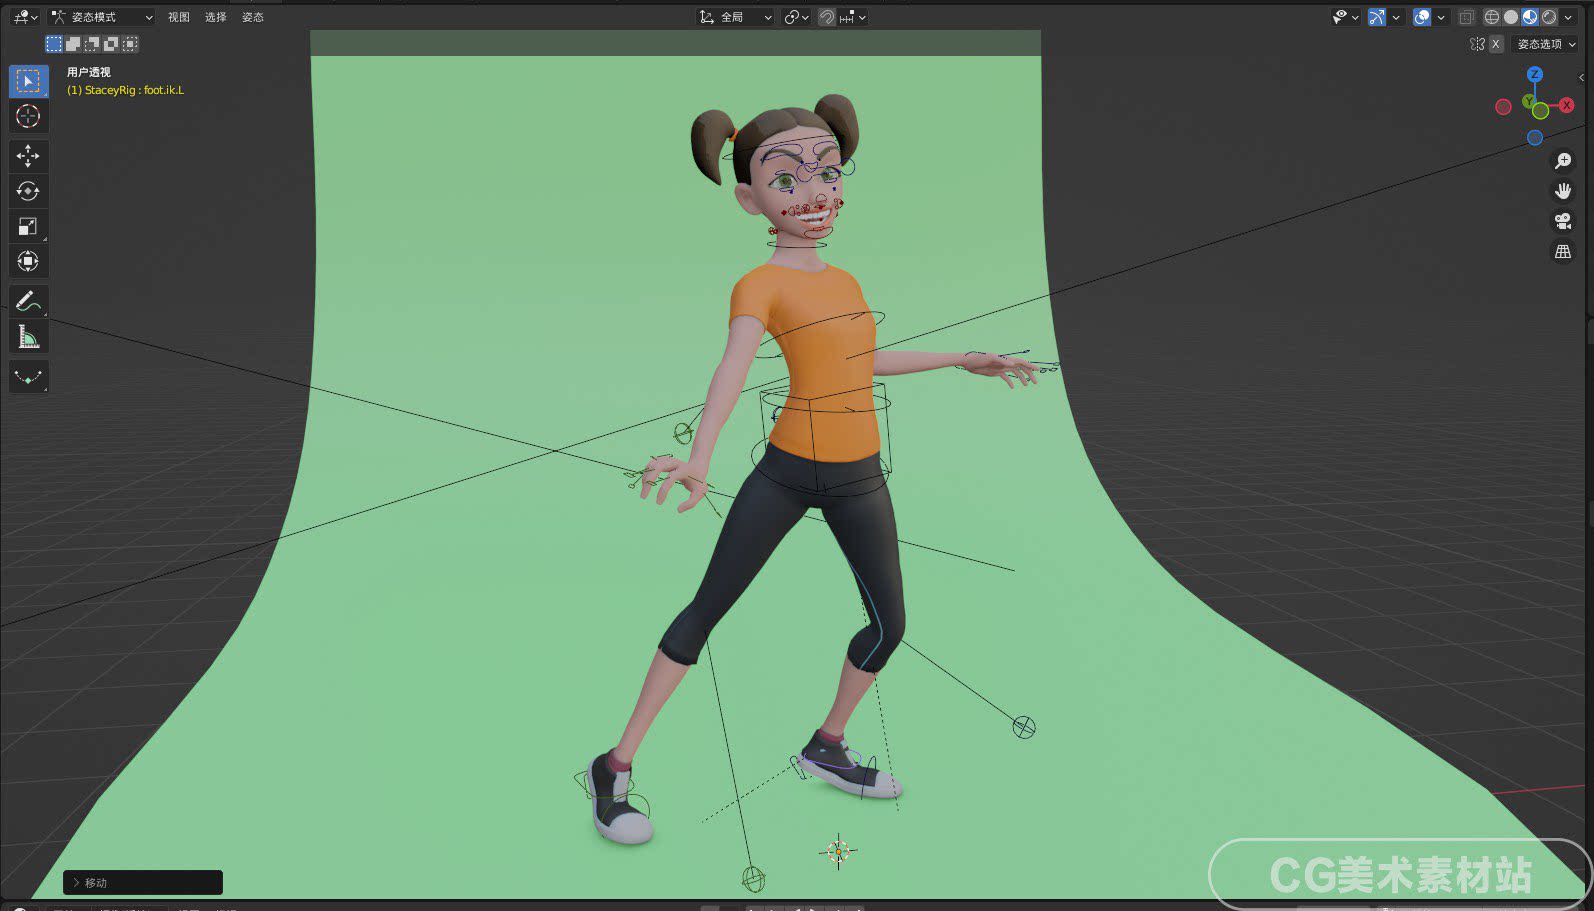The width and height of the screenshot is (1594, 911).
Task: Toggle viewport overlays display
Action: click(x=1421, y=17)
